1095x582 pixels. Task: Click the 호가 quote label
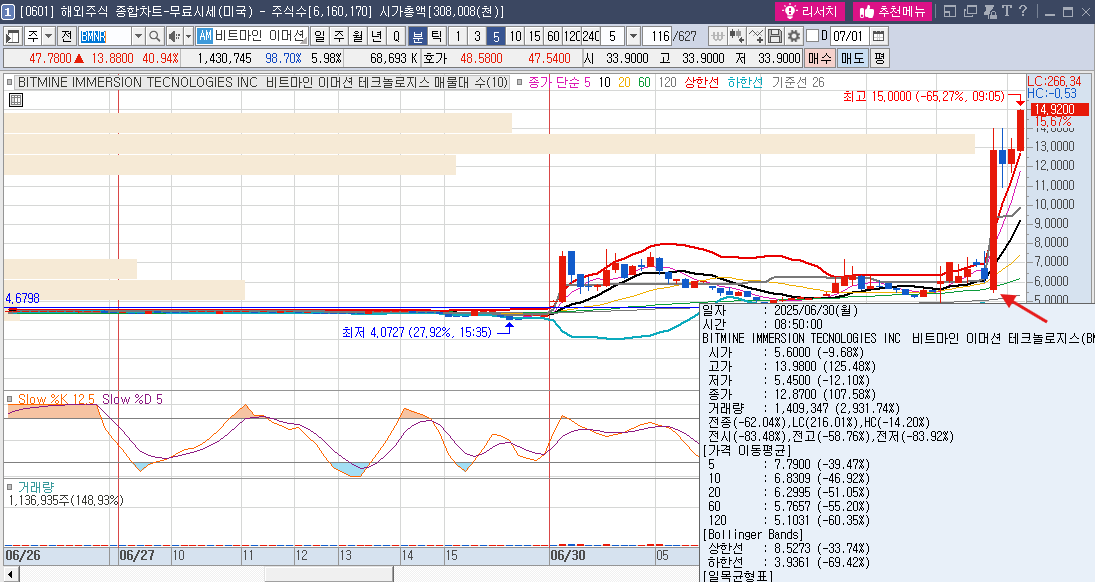[x=434, y=58]
